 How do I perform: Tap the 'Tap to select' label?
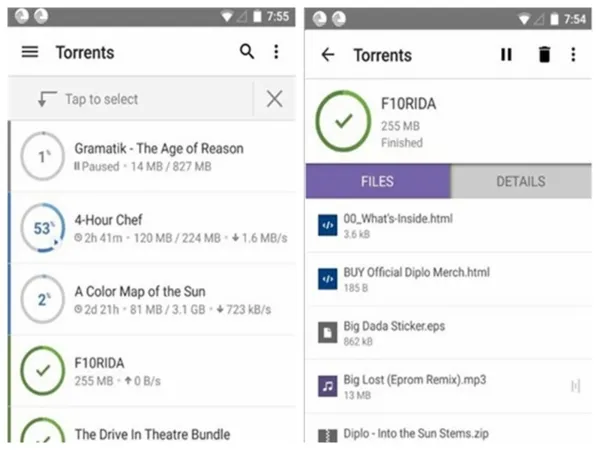101,99
